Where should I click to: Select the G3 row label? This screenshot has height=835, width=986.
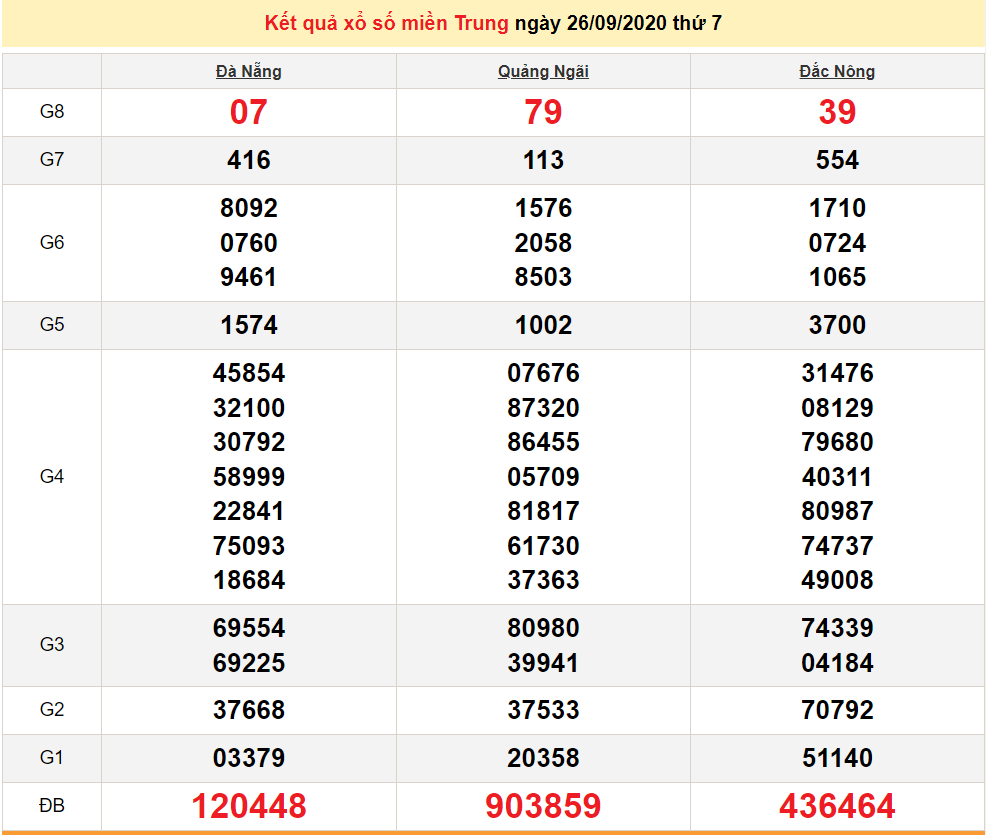(x=52, y=645)
